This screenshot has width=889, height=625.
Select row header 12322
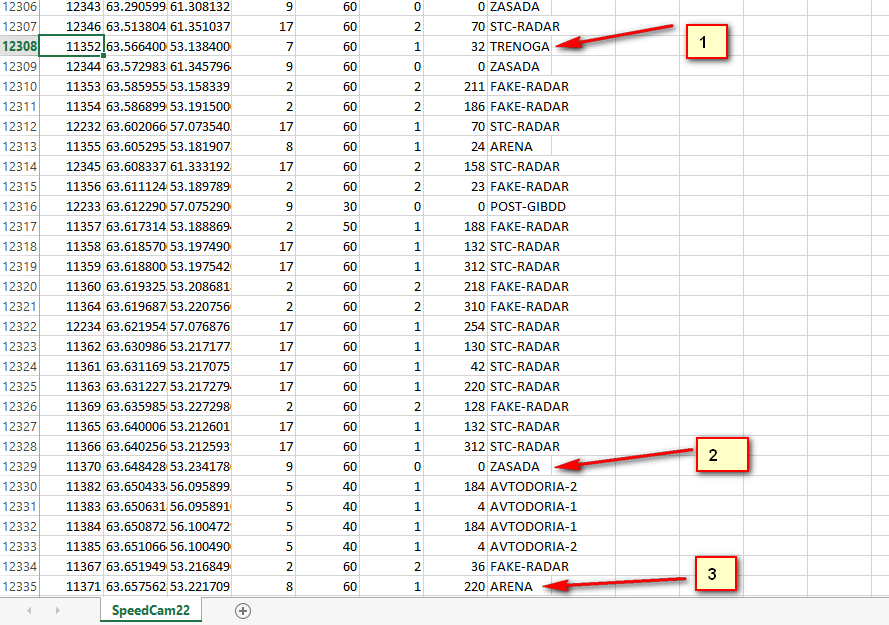pos(20,326)
